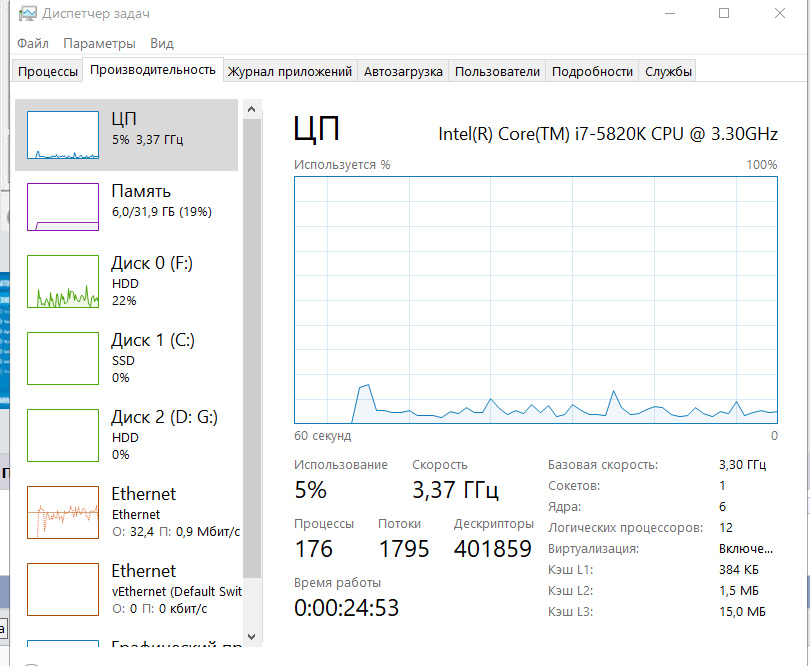Switch to the Процессы tab
The width and height of the screenshot is (810, 666).
[48, 71]
